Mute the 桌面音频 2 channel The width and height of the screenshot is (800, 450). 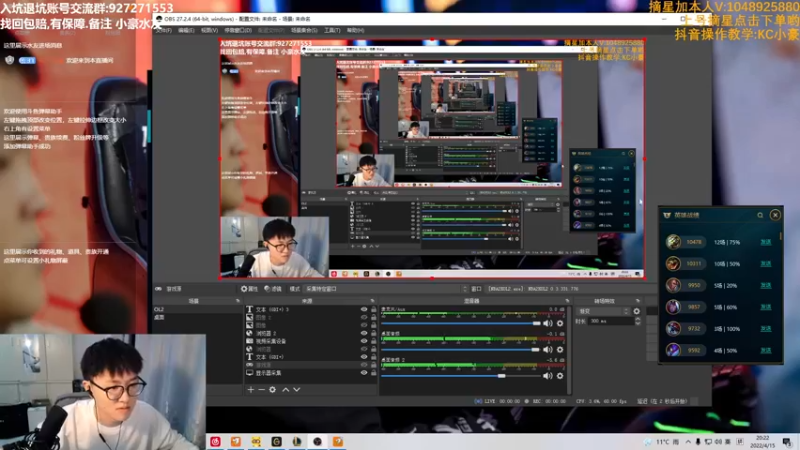point(548,376)
